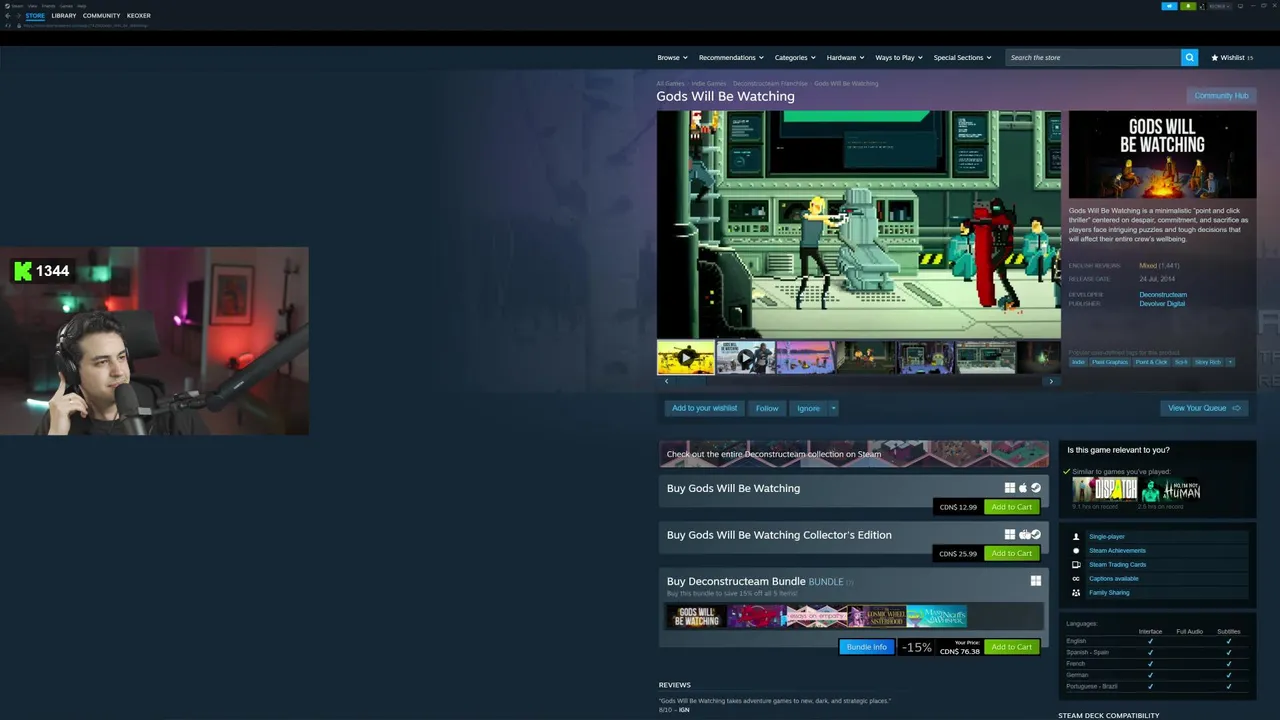Click the Steam Trading Cards icon
This screenshot has height=720, width=1280.
pyautogui.click(x=1076, y=565)
